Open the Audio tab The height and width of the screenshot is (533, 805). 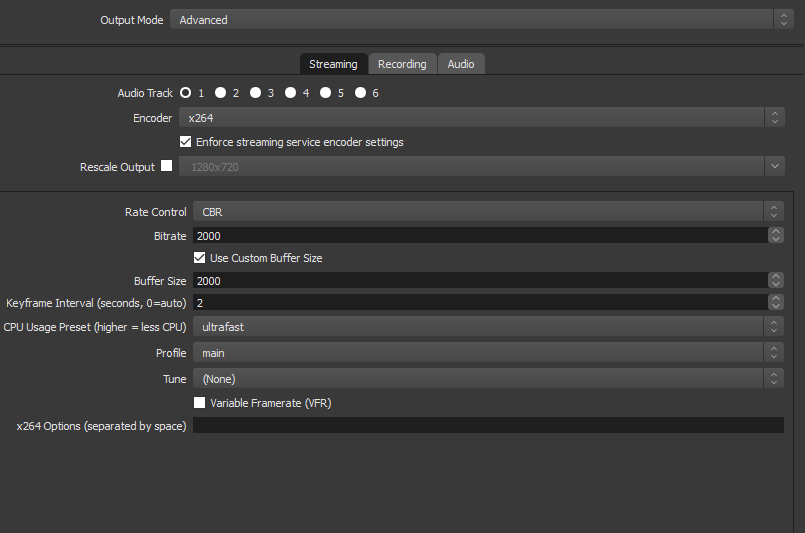(461, 64)
